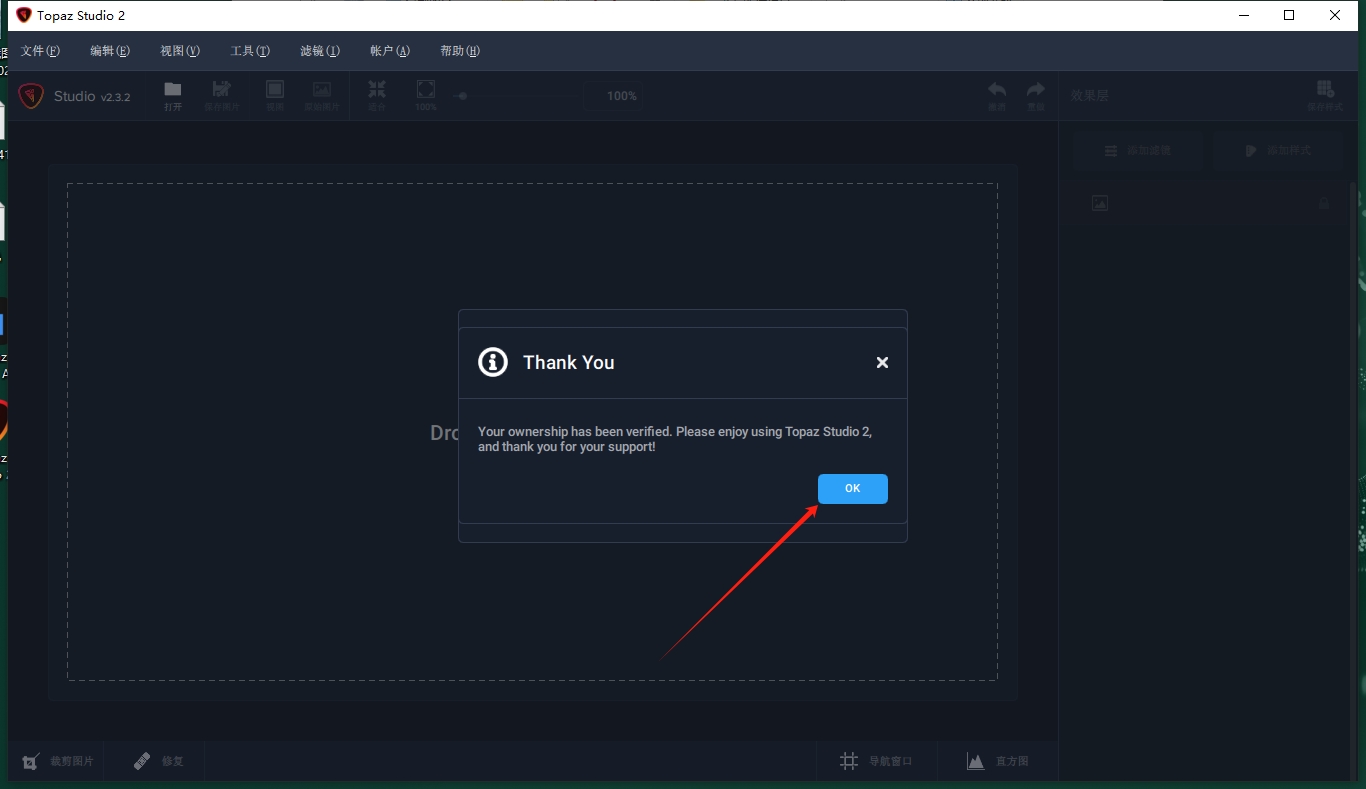Open the 视图 menu
Viewport: 1366px width, 789px height.
coord(180,51)
